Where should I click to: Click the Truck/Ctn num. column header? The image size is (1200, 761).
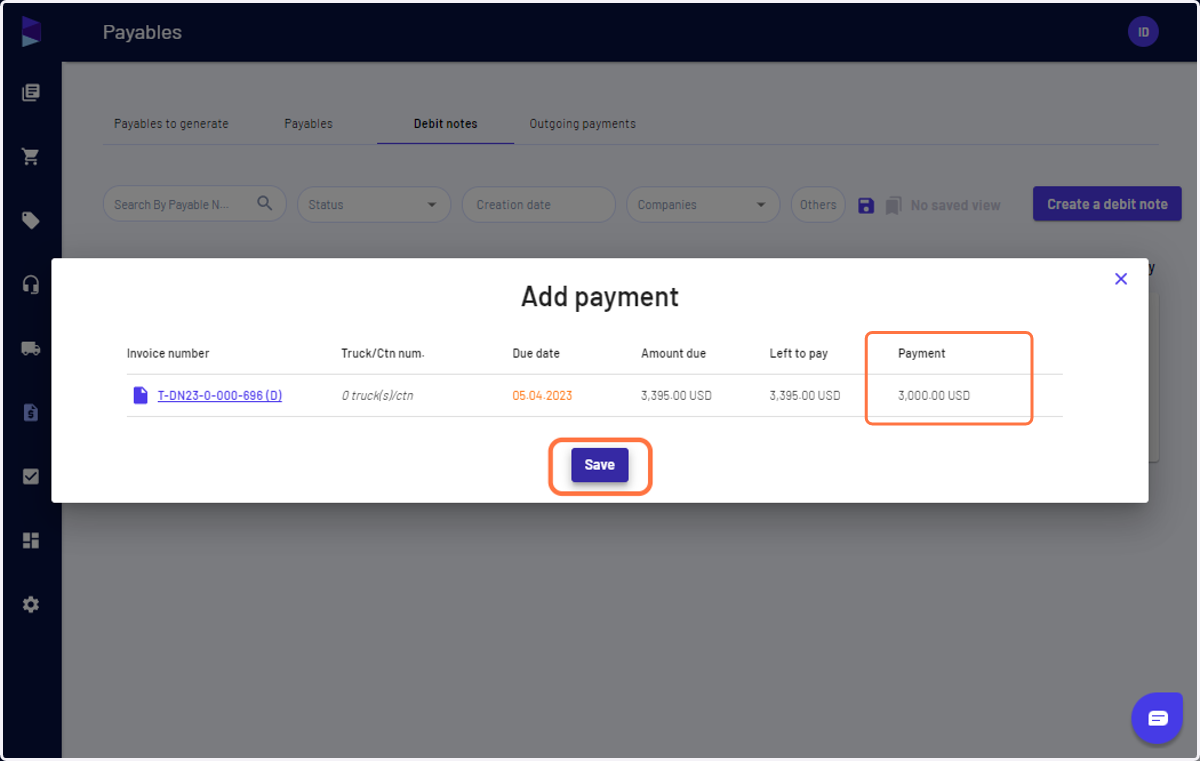pos(383,354)
